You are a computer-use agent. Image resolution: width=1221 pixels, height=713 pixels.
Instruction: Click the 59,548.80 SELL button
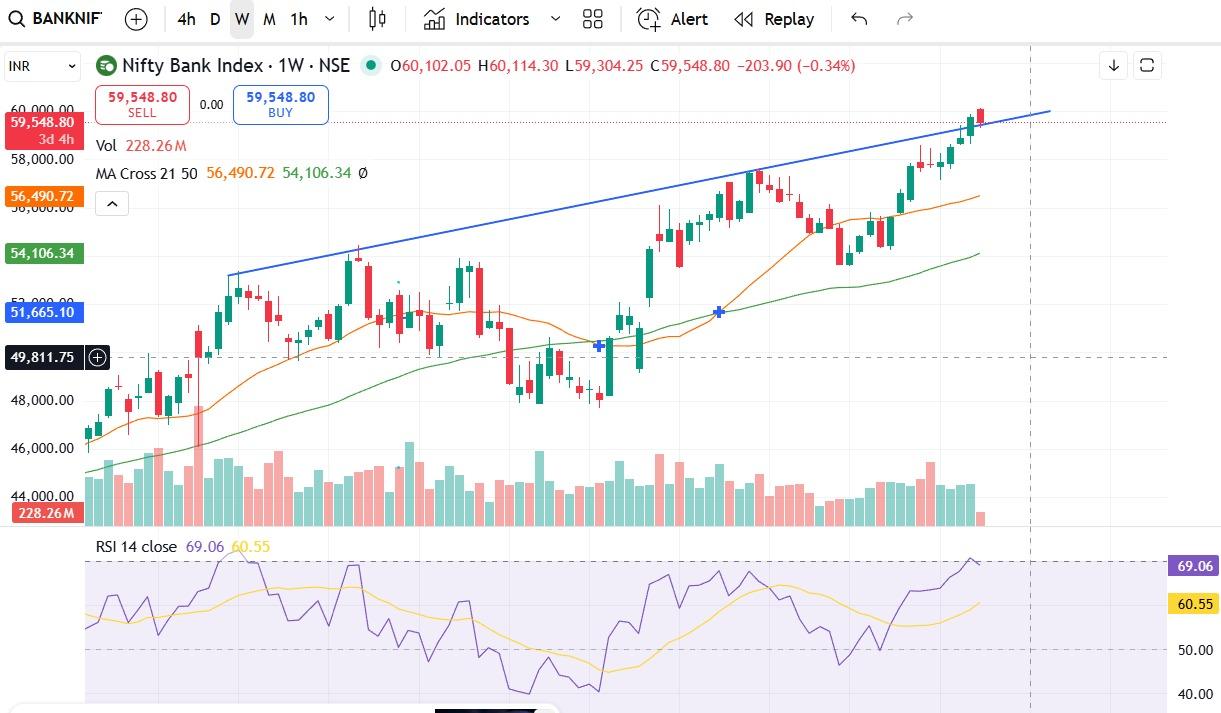coord(142,105)
